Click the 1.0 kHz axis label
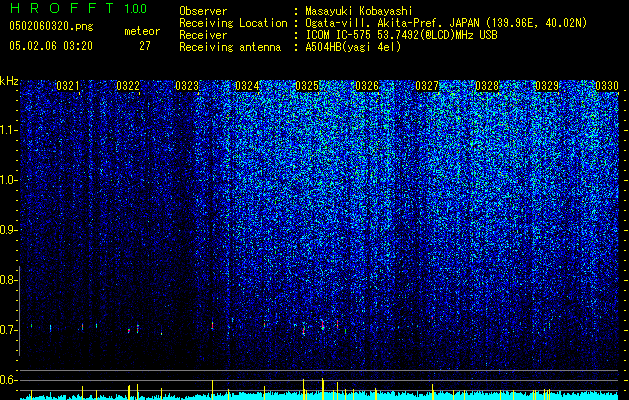 coord(9,180)
